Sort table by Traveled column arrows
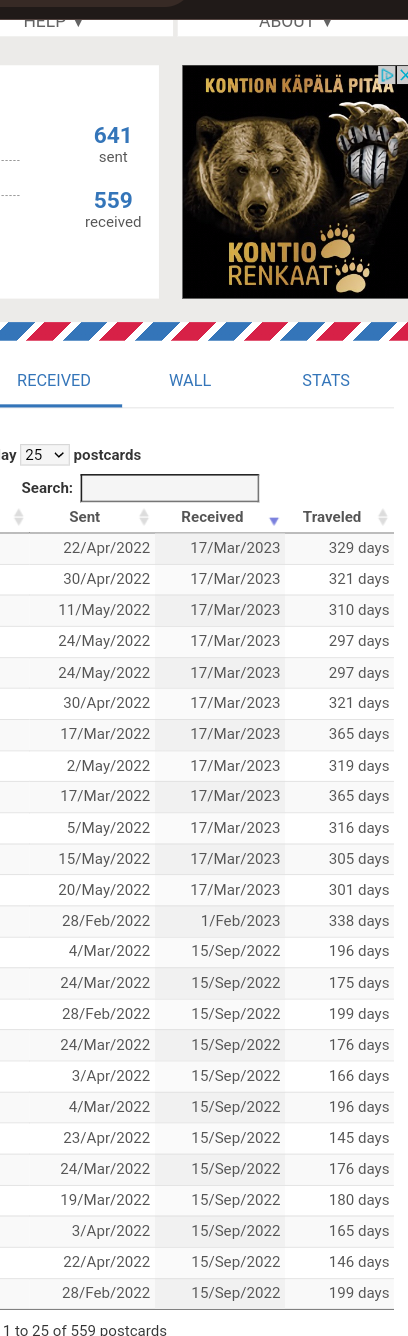 (x=383, y=517)
